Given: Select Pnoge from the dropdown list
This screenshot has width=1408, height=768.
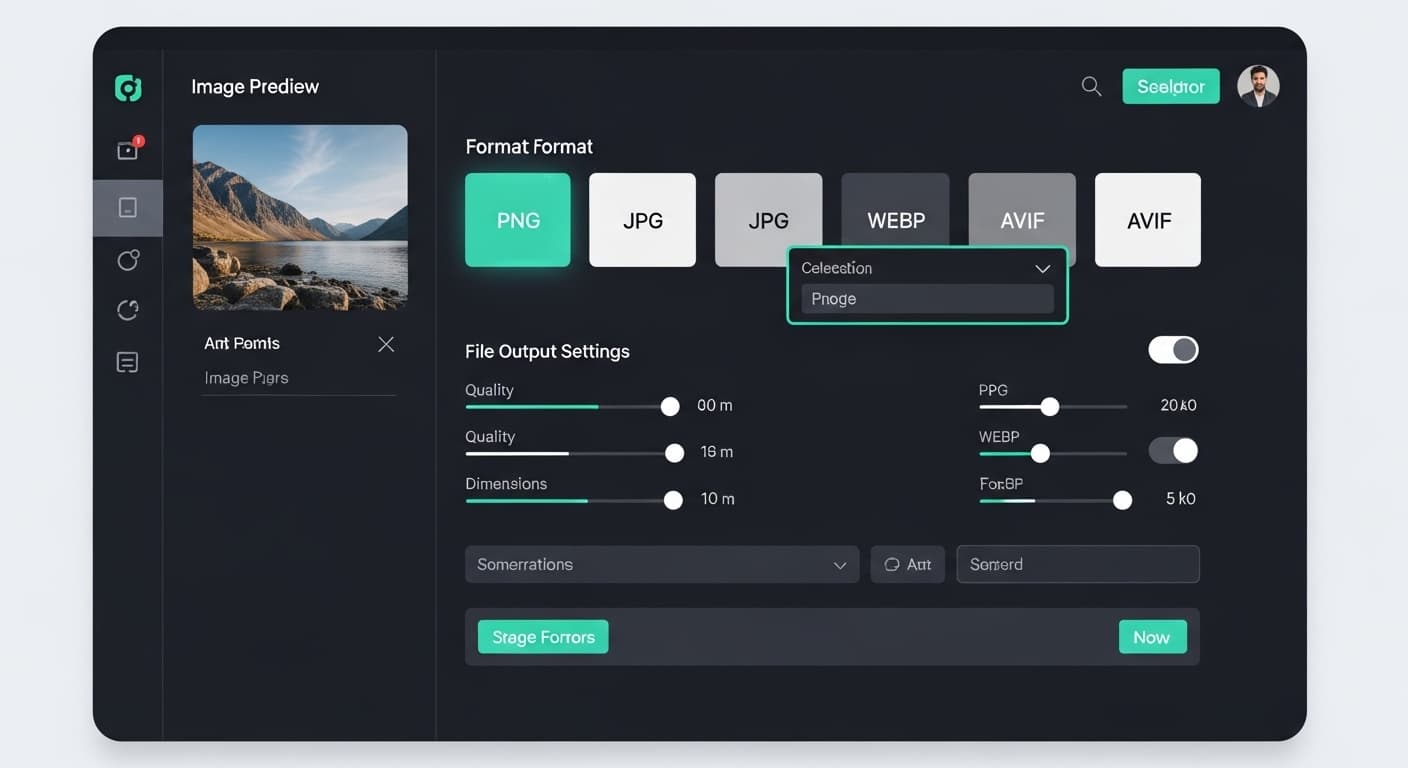Looking at the screenshot, I should 926,298.
